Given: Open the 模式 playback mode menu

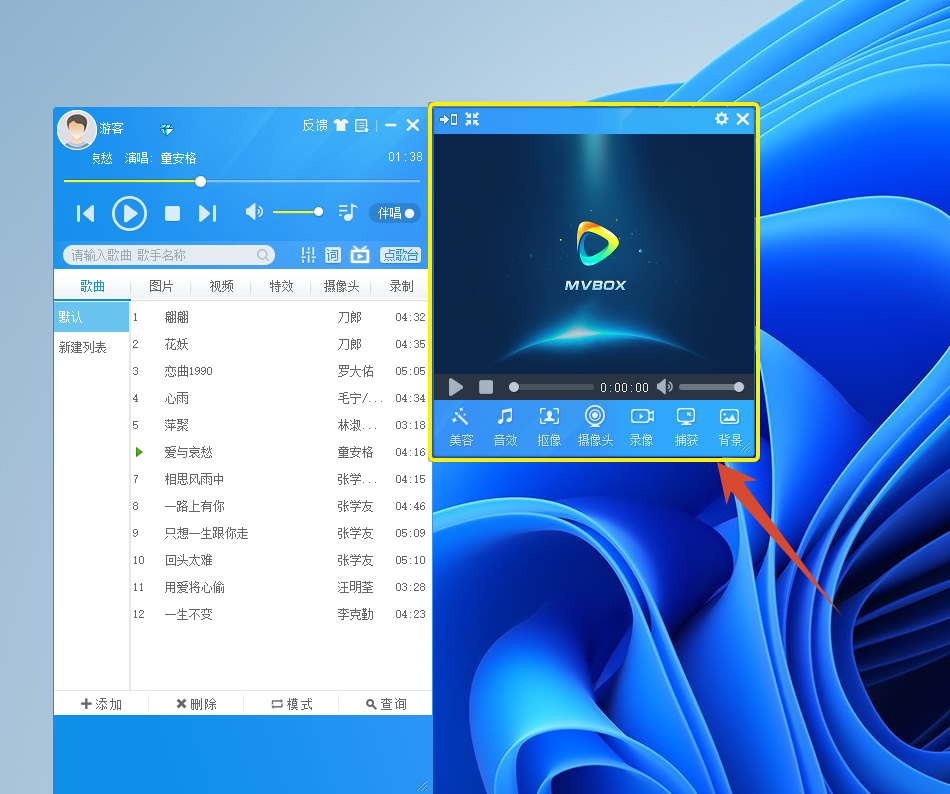Looking at the screenshot, I should (x=292, y=704).
